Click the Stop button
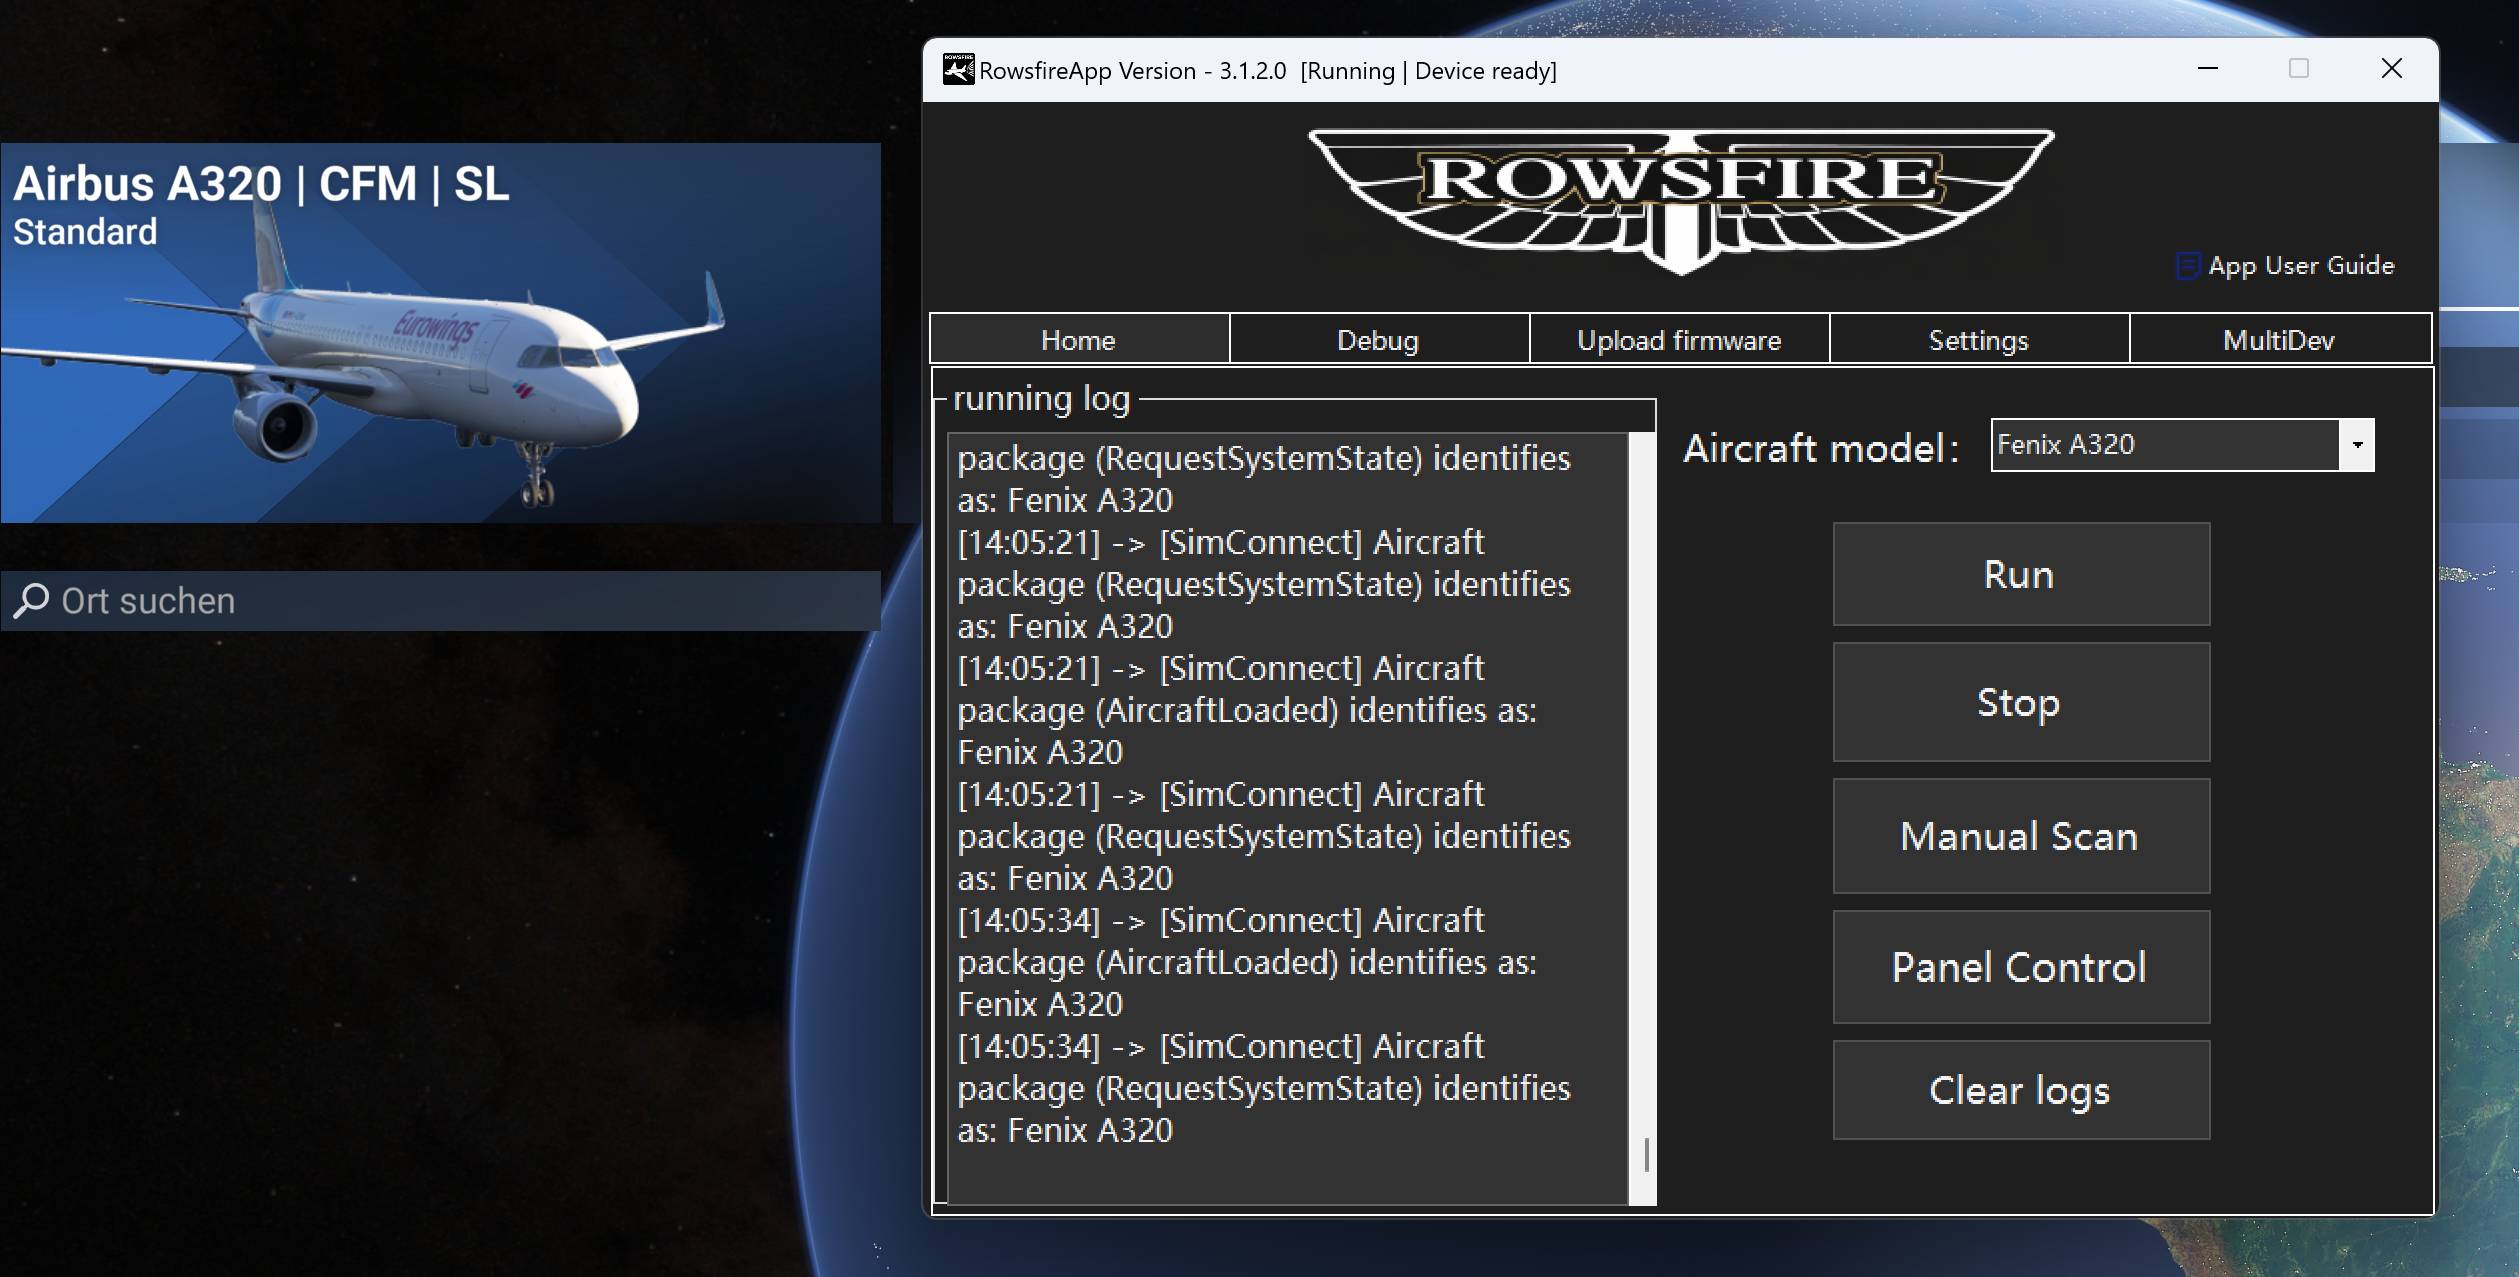This screenshot has width=2519, height=1277. point(2021,702)
